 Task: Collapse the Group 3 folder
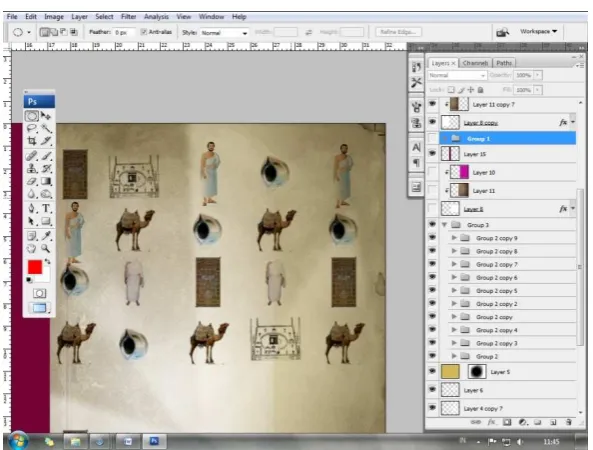[445, 225]
